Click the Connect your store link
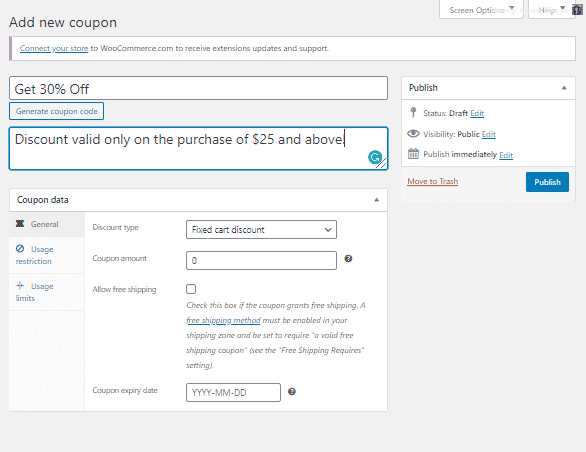The image size is (586, 452). 54,48
